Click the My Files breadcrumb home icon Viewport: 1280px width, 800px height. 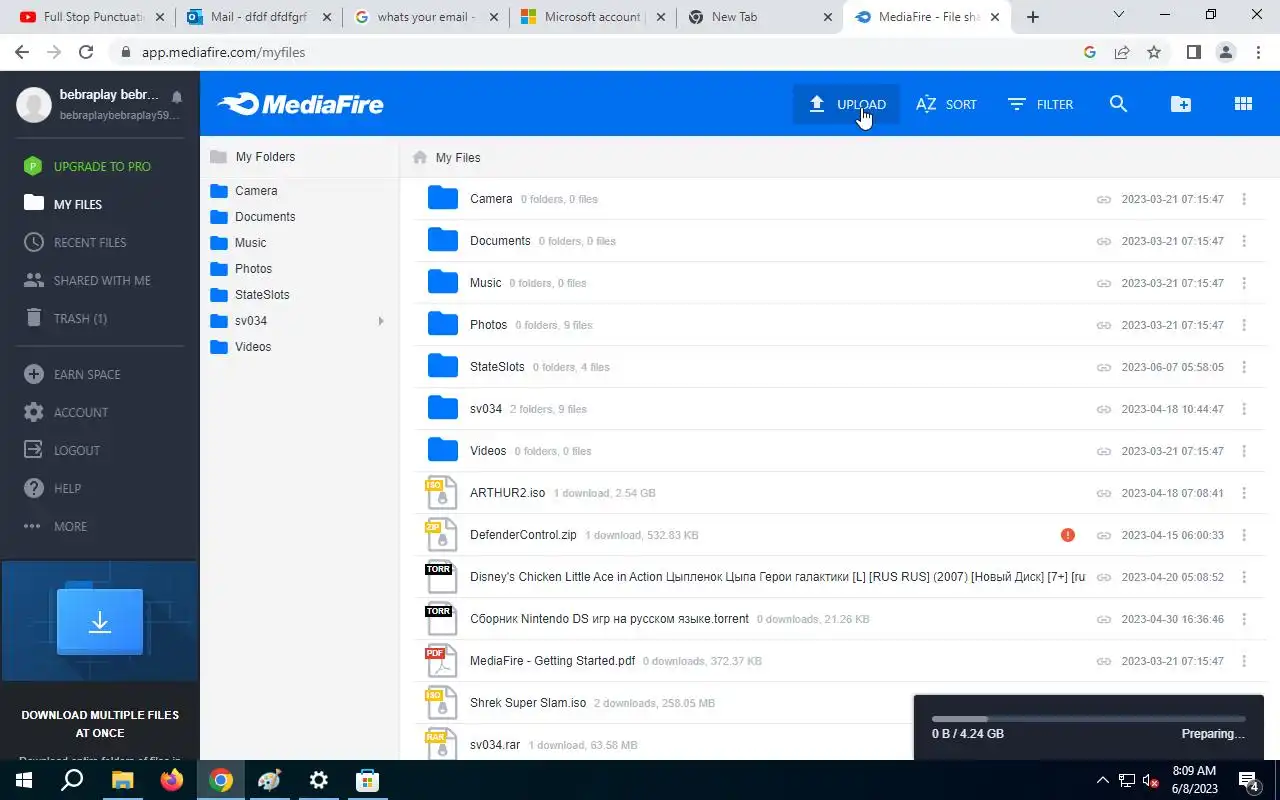point(420,157)
